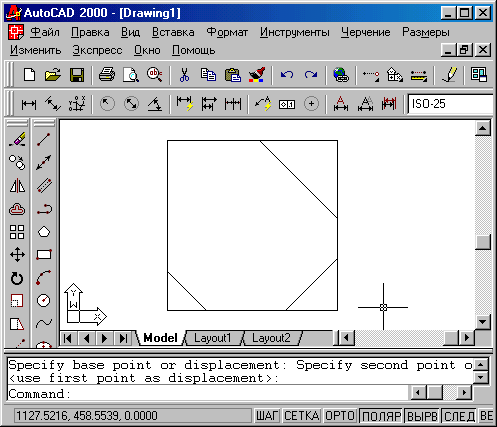Select Linear Dimension tool
The image size is (497, 427).
[29, 104]
